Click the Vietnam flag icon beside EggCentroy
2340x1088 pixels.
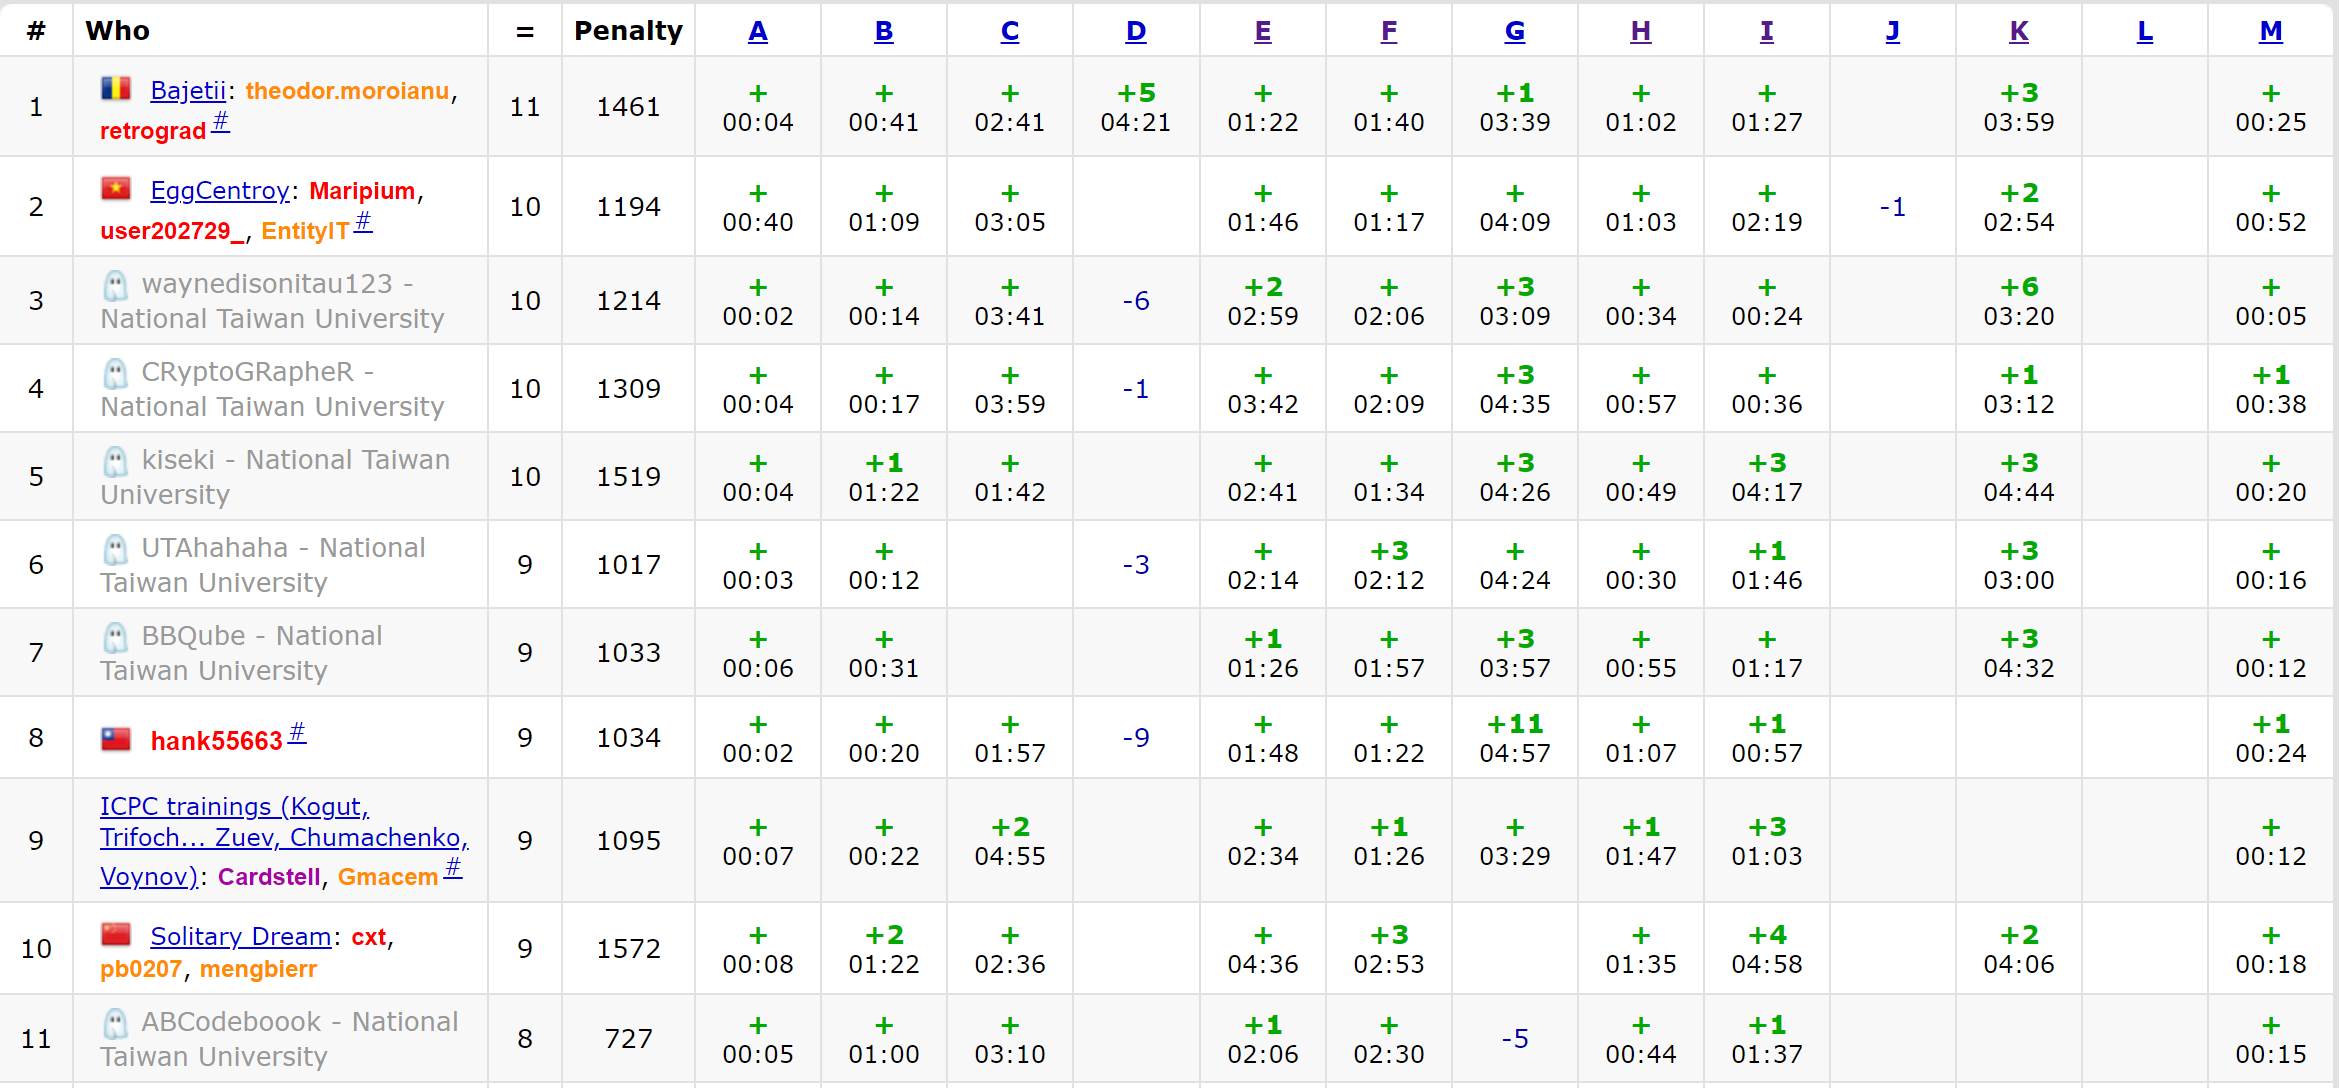pos(116,188)
